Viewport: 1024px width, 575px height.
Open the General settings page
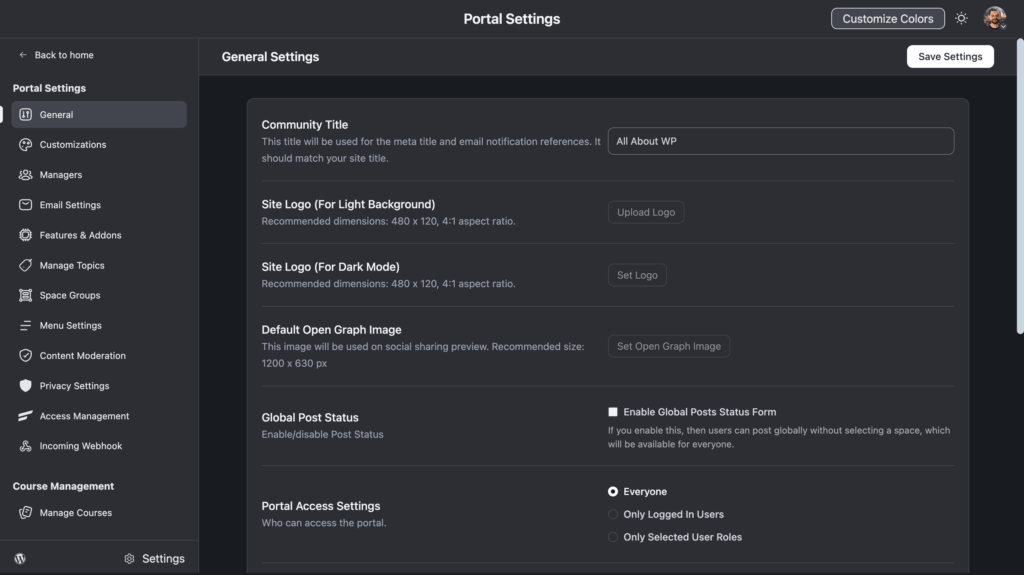[x=99, y=114]
